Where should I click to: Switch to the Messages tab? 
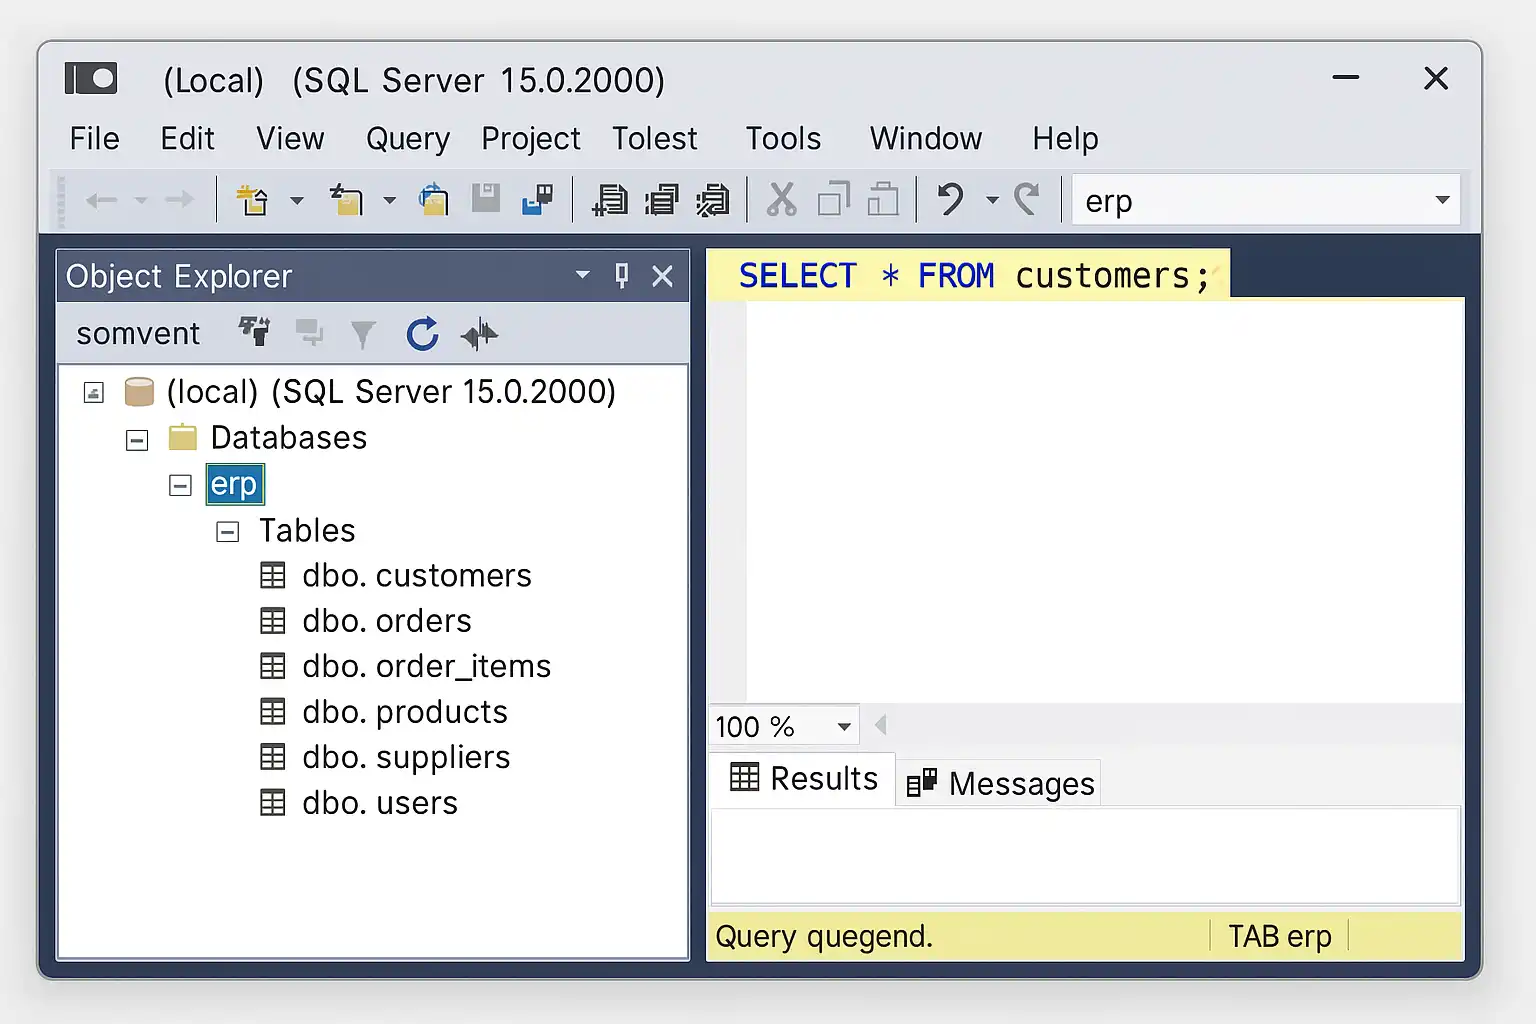pyautogui.click(x=1001, y=783)
